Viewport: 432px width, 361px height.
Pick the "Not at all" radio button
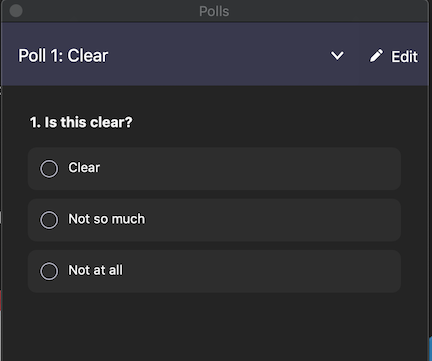point(49,271)
